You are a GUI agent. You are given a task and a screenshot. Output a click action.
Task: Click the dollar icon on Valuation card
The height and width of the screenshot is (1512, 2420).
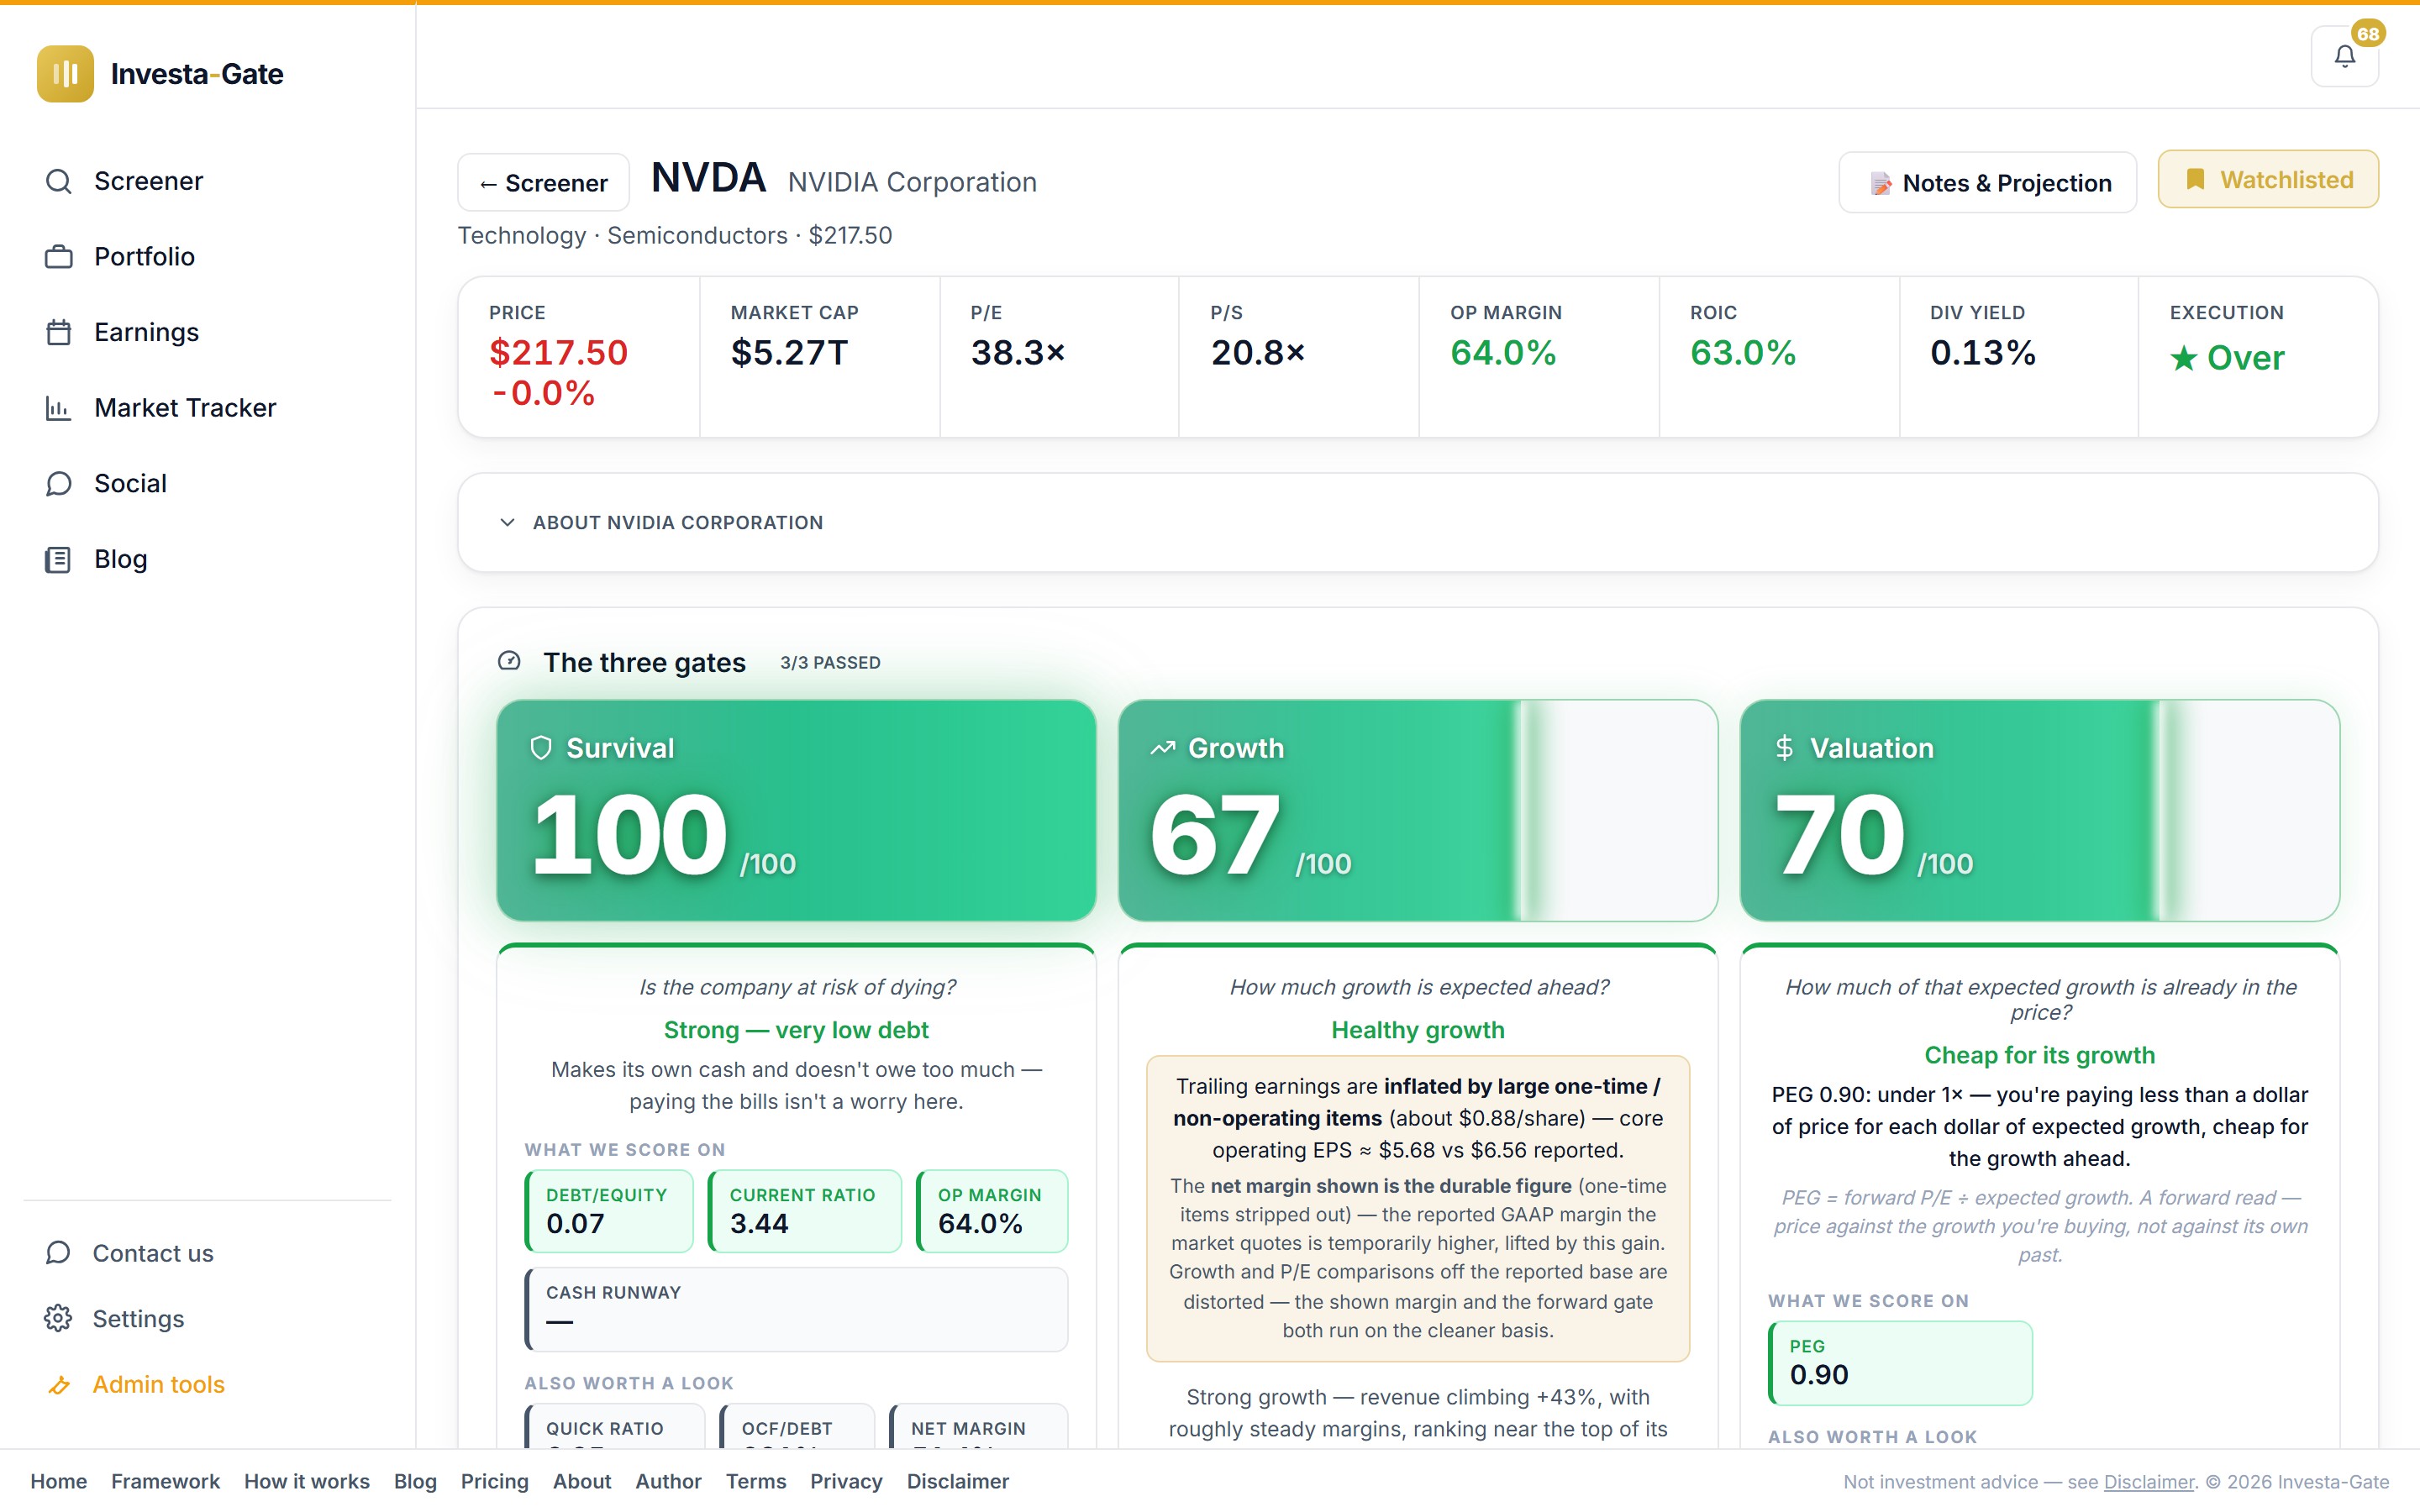pos(1784,748)
